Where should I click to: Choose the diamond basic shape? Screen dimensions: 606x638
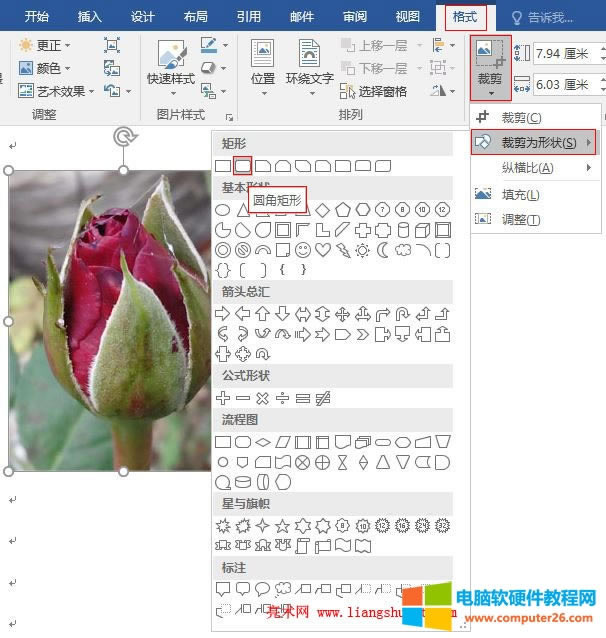point(323,210)
